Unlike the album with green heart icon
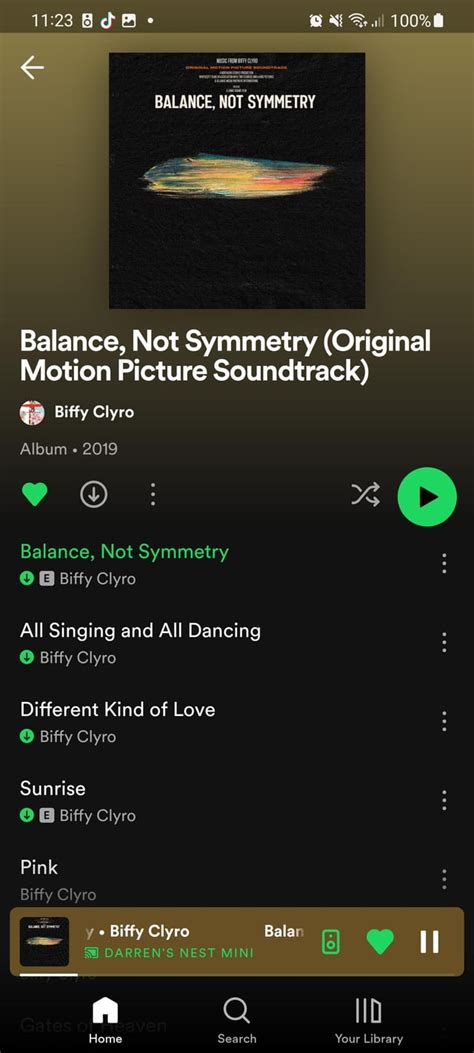 [x=34, y=495]
